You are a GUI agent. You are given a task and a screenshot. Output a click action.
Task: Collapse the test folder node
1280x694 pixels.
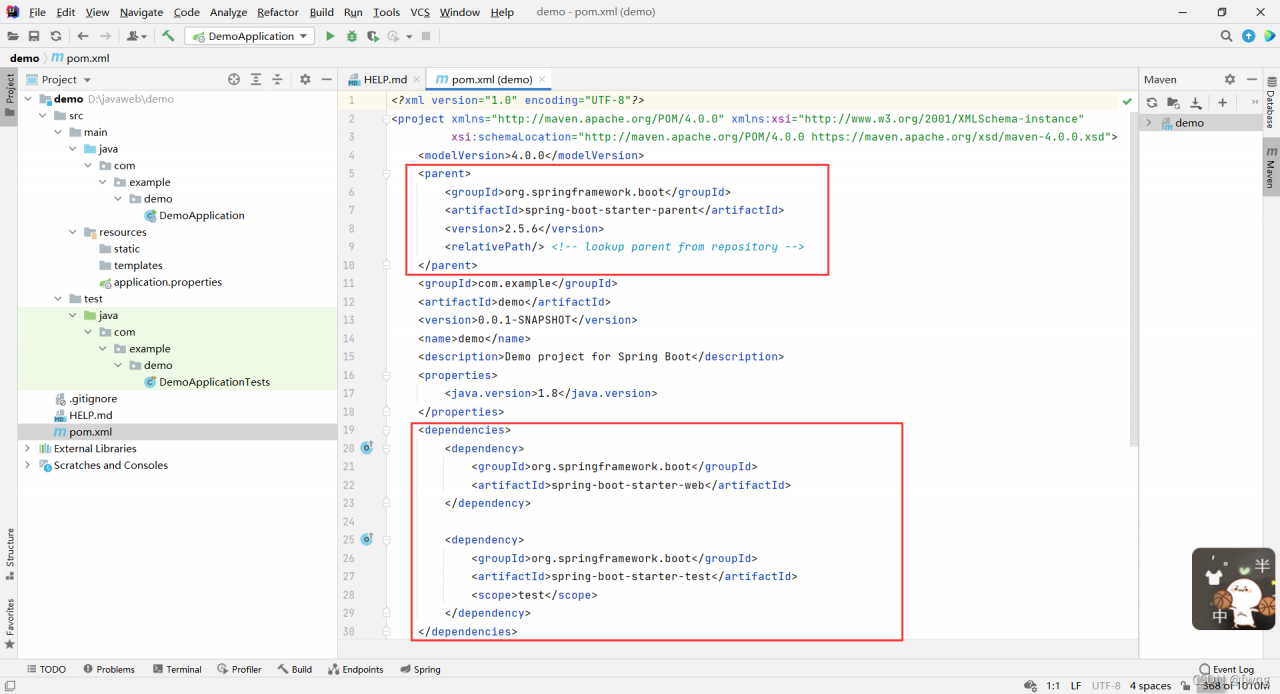pyautogui.click(x=58, y=299)
